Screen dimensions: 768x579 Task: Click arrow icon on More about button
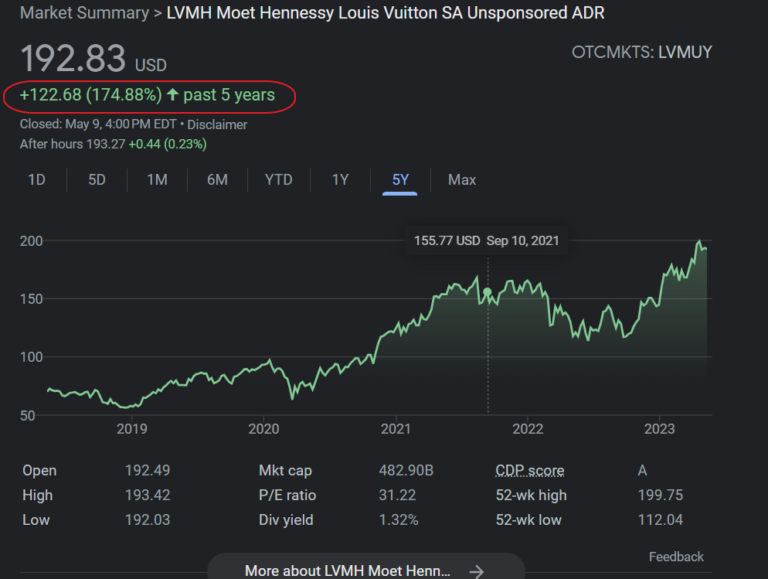[x=477, y=571]
